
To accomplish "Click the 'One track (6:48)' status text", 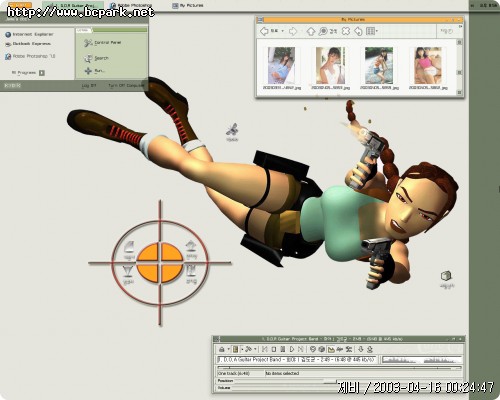I will pyautogui.click(x=234, y=374).
